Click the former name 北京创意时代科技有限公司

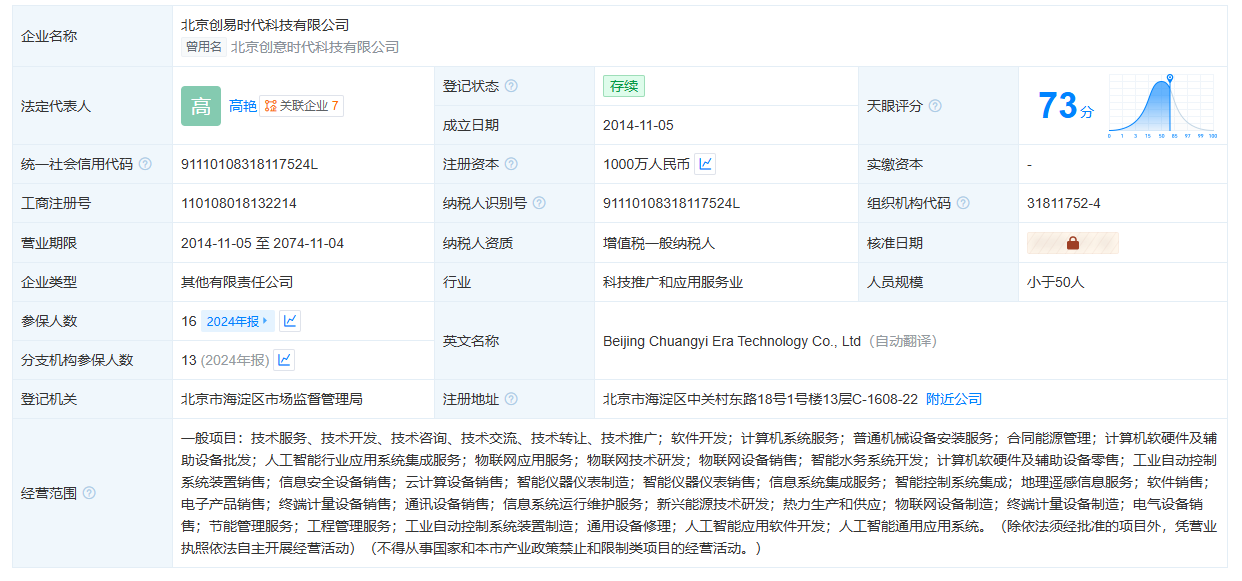[315, 47]
